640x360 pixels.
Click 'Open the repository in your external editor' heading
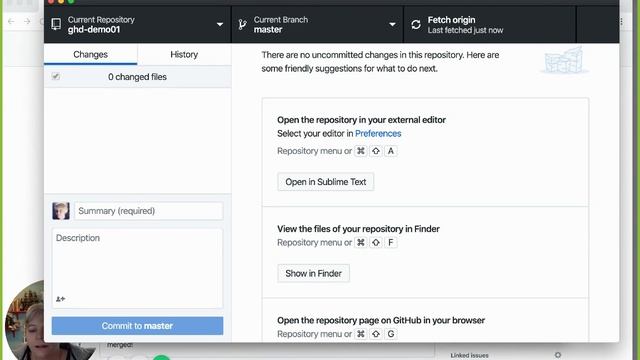(361, 120)
